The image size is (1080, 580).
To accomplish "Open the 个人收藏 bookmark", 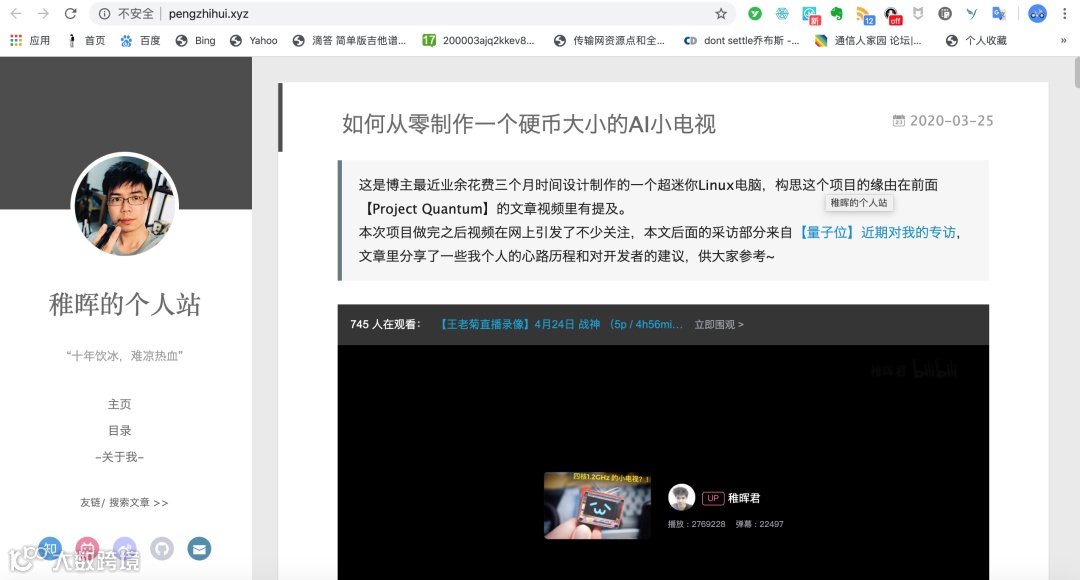I will pyautogui.click(x=976, y=41).
